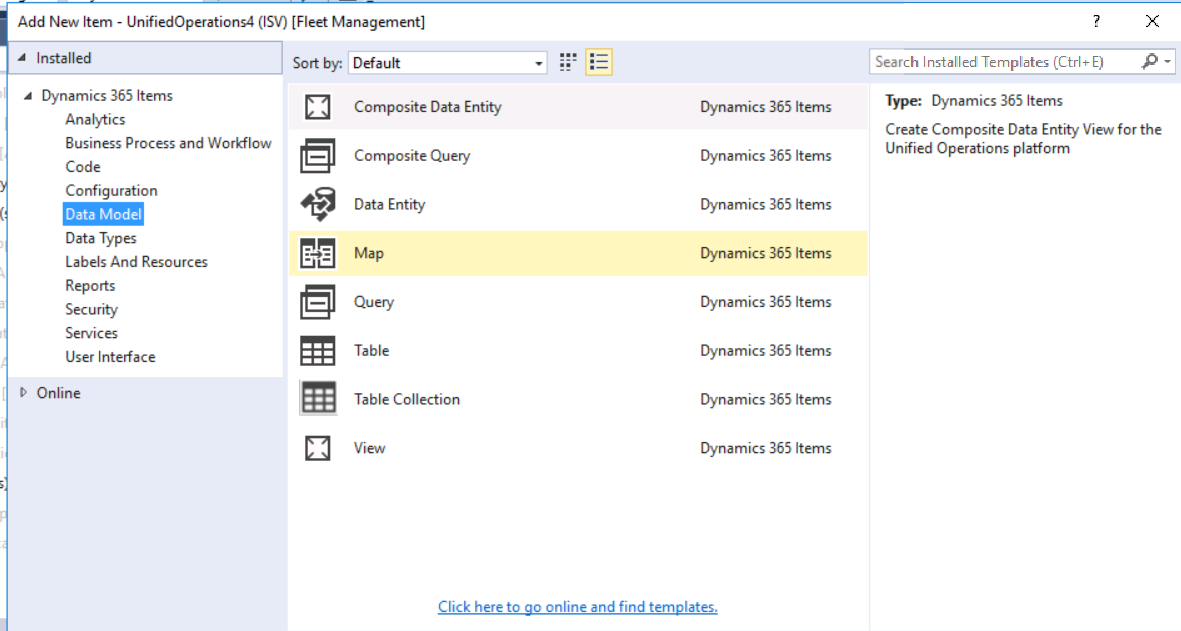Select the Table template icon
This screenshot has width=1181, height=631.
click(317, 351)
